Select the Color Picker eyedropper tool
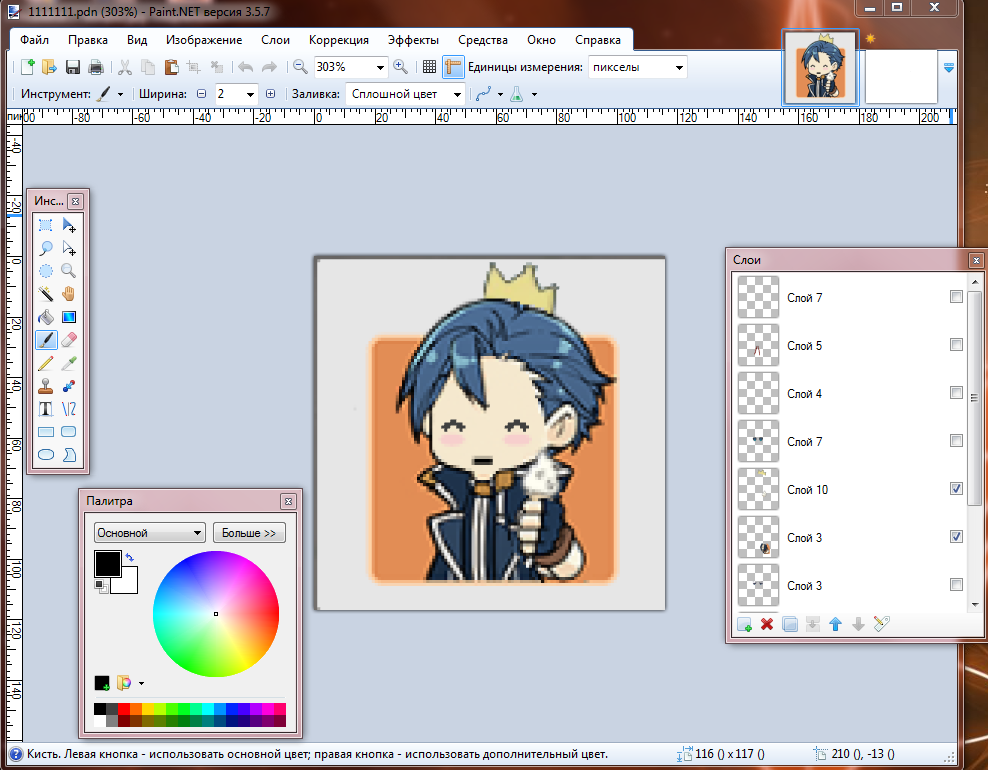 [69, 363]
